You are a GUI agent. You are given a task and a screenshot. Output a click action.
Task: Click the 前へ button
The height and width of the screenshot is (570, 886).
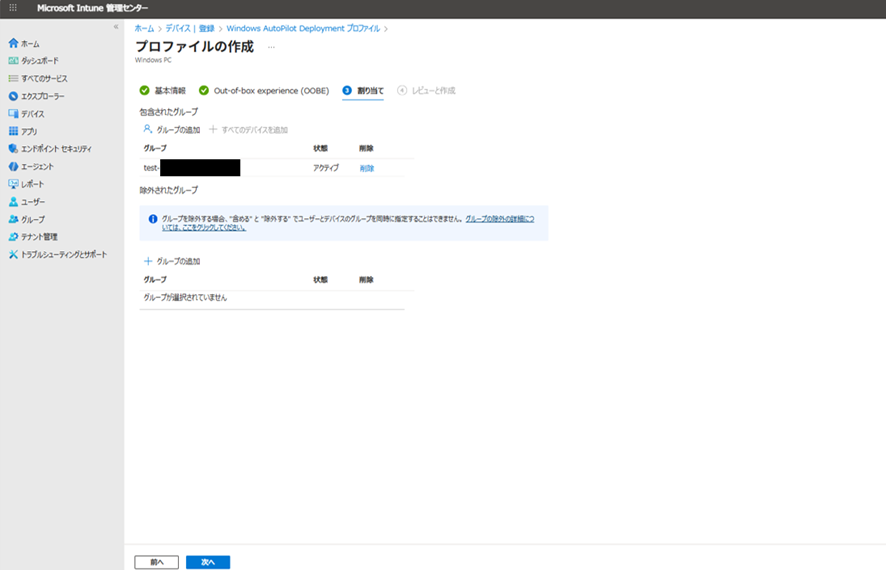(156, 562)
